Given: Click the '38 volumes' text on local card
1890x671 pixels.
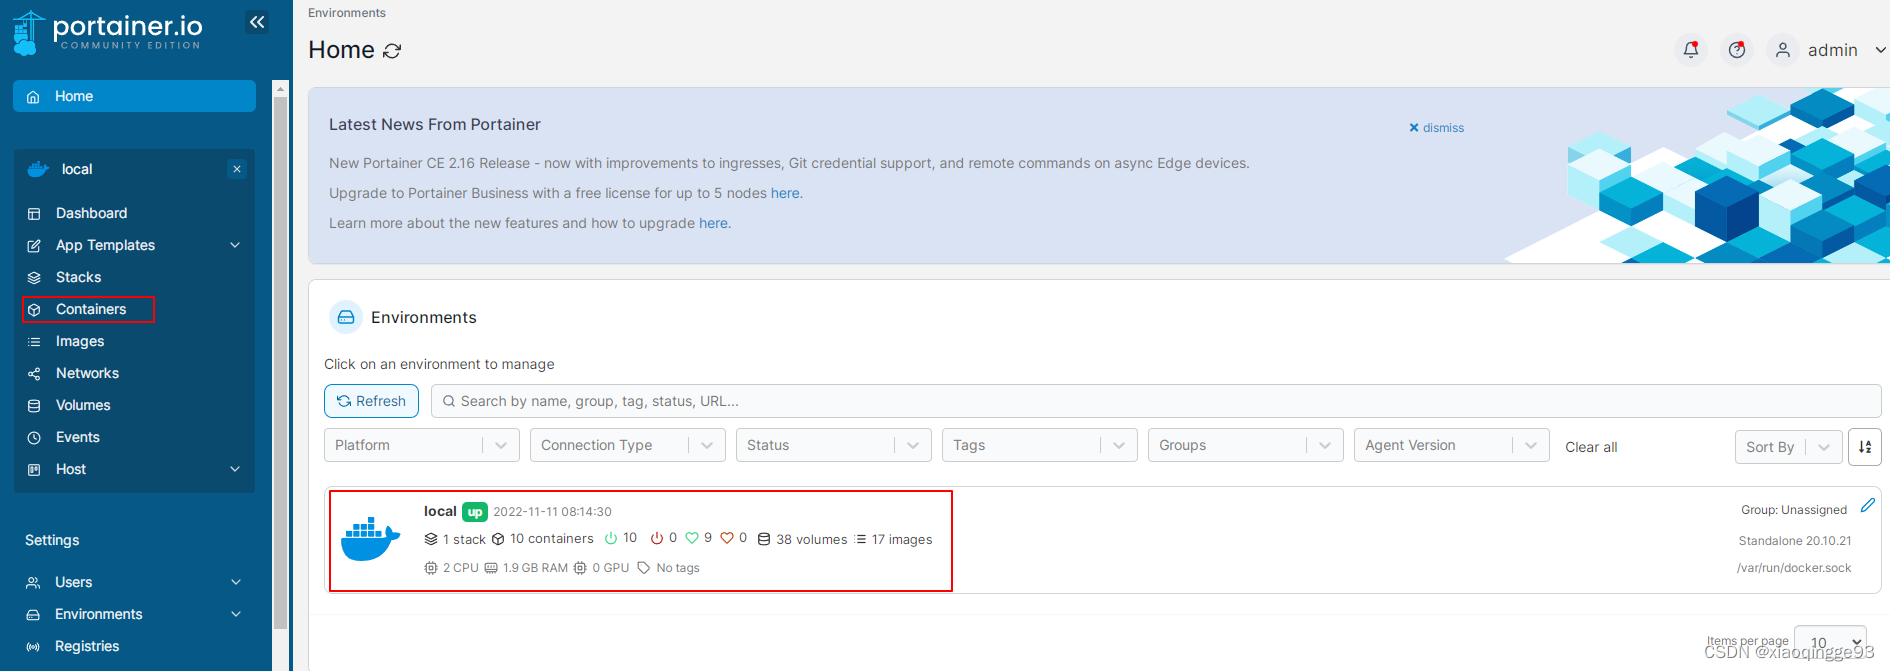Looking at the screenshot, I should click(x=812, y=539).
